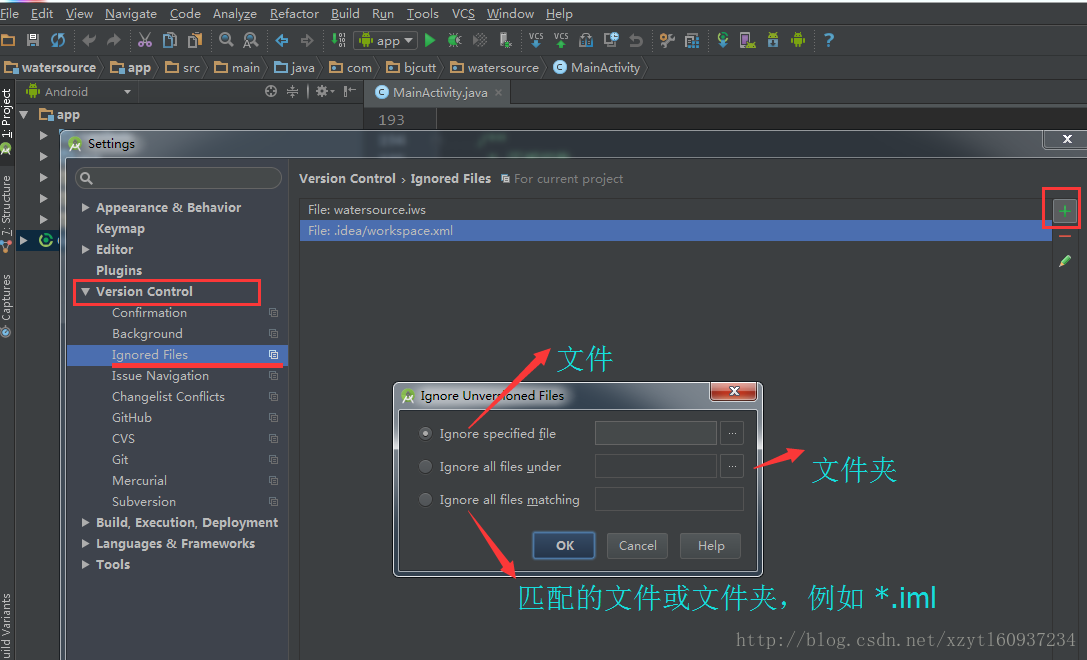Image resolution: width=1087 pixels, height=660 pixels.
Task: Click the Synchronize refresh icon
Action: (58, 40)
